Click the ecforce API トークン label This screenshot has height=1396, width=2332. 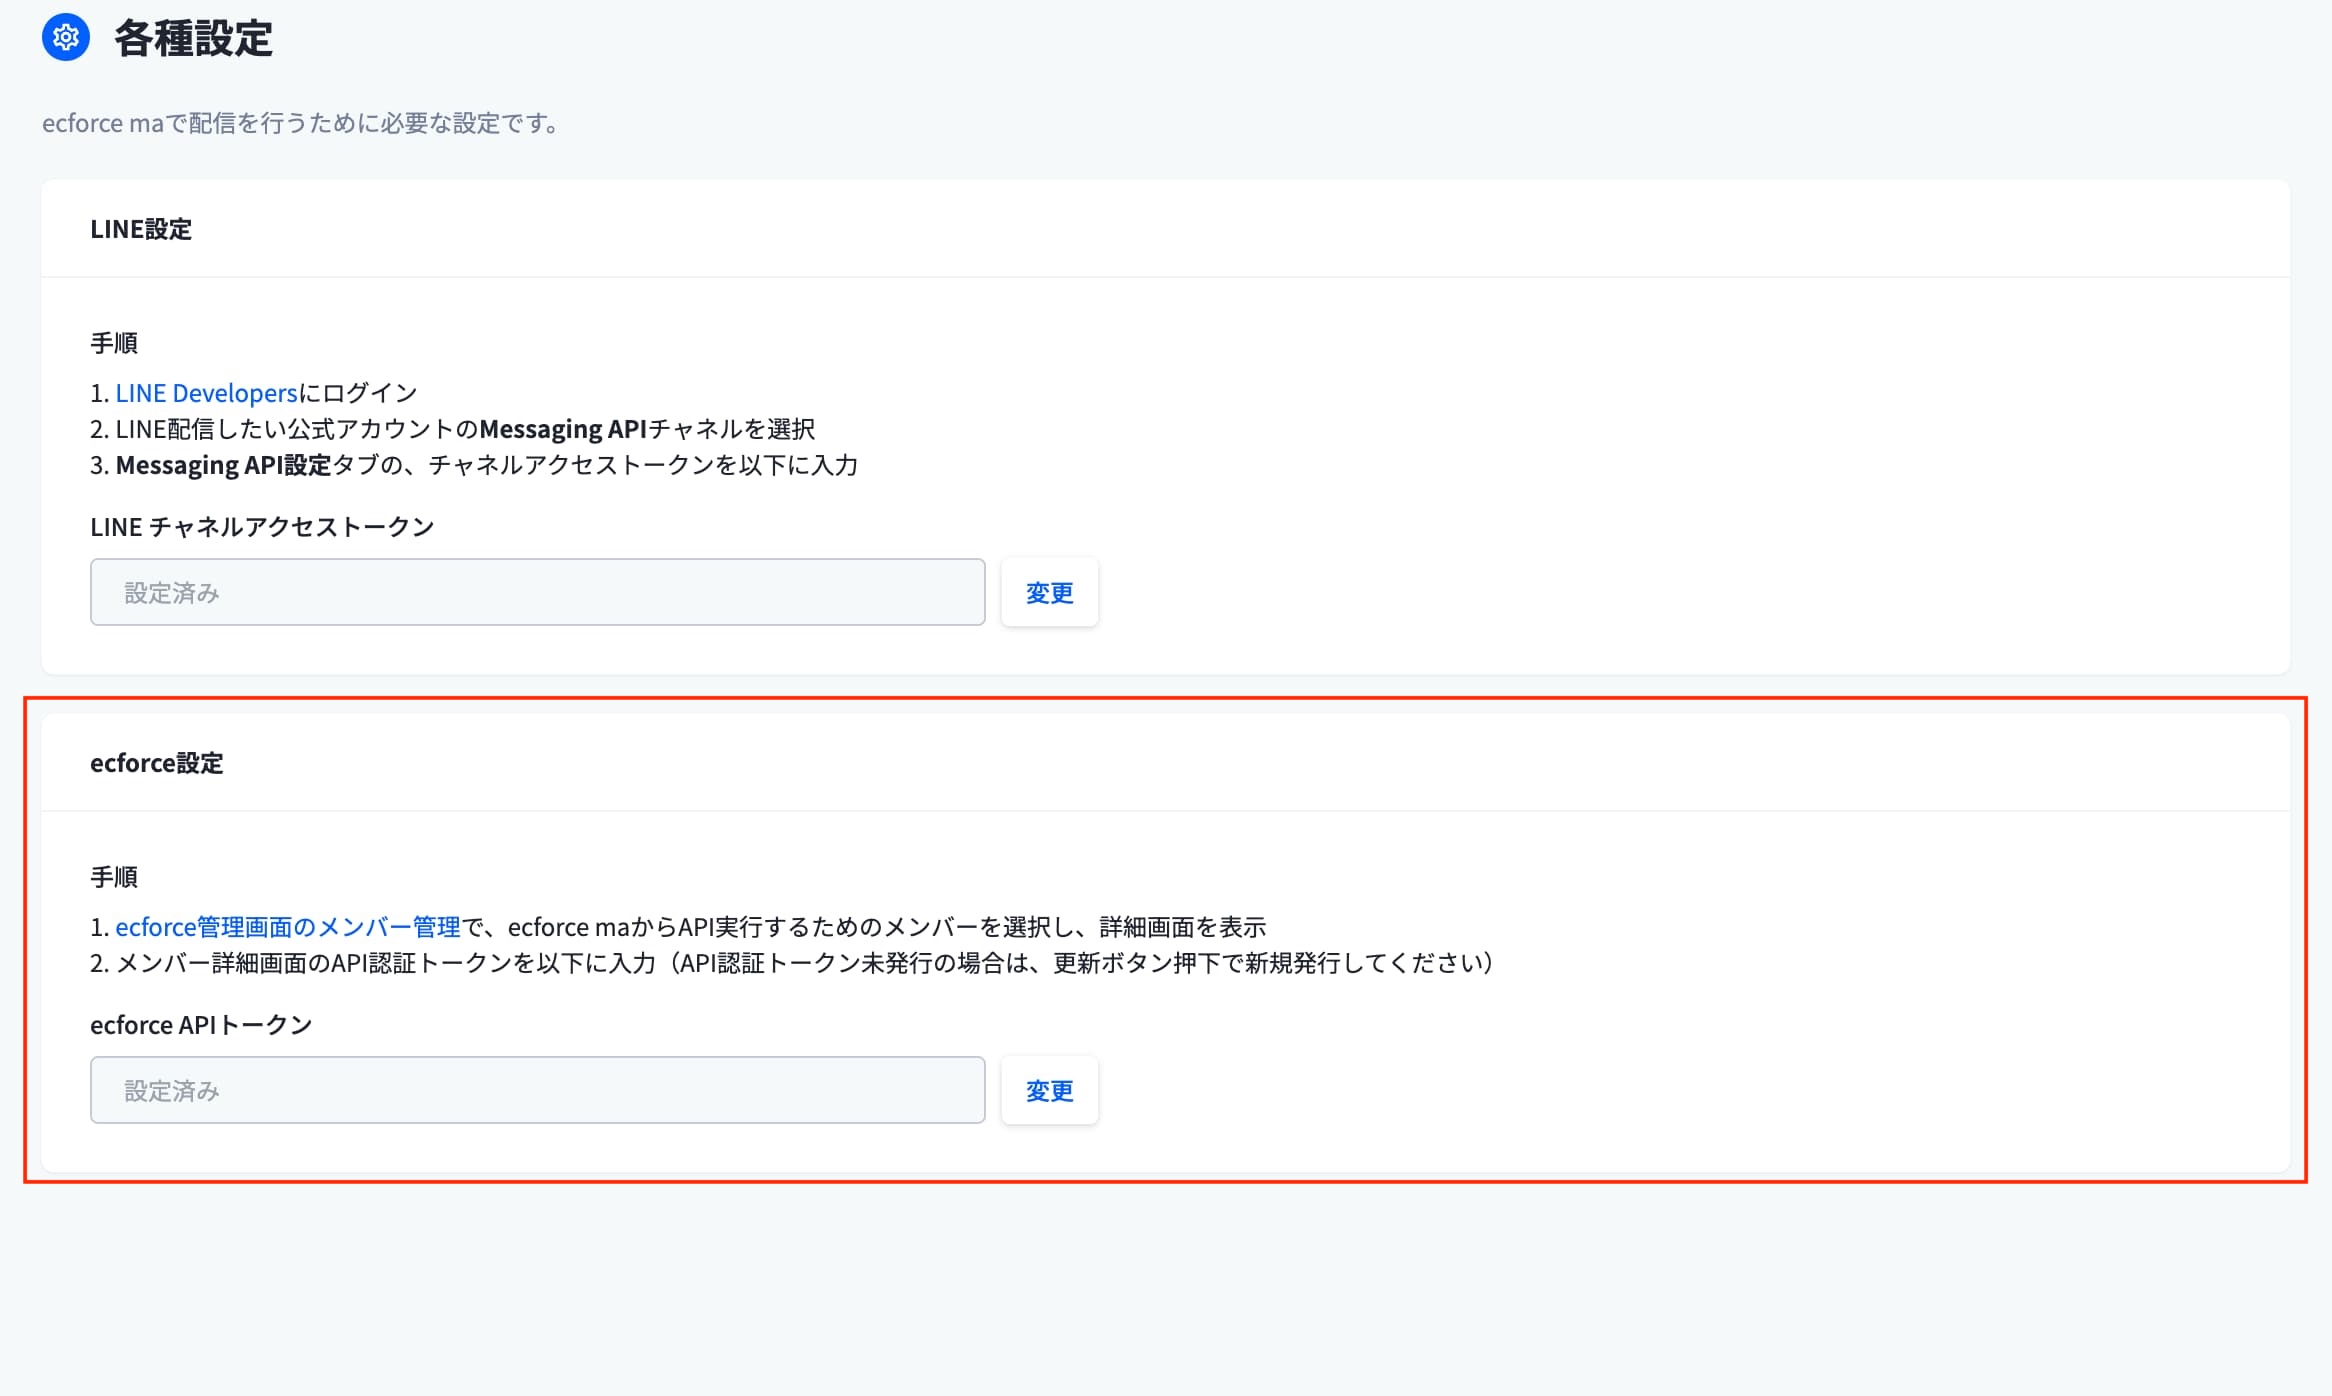(x=201, y=1025)
